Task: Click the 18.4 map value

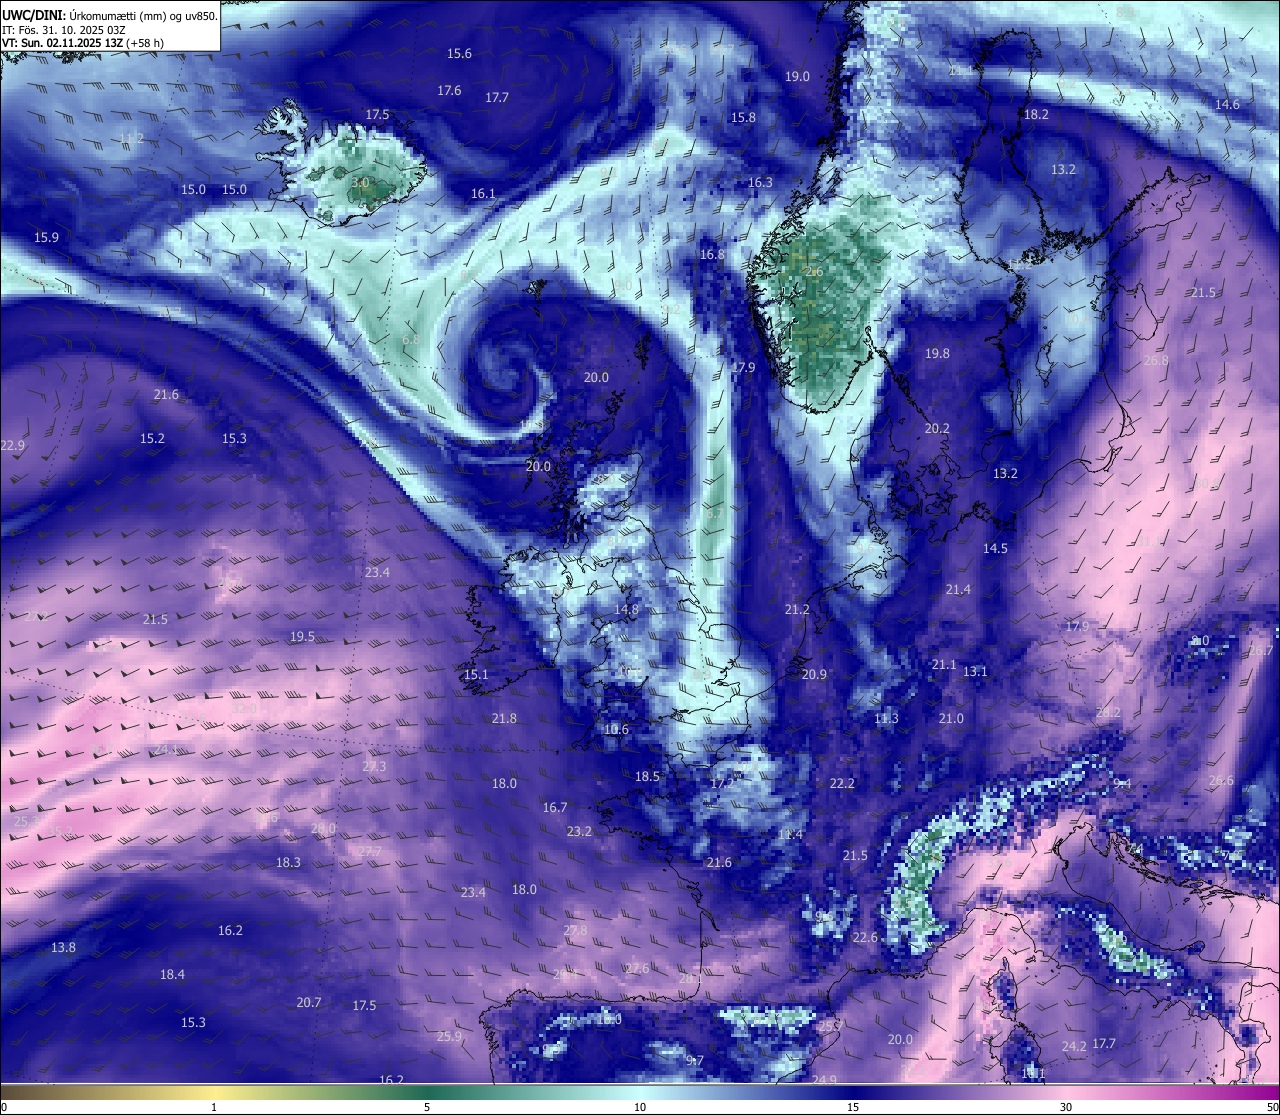Action: point(172,975)
